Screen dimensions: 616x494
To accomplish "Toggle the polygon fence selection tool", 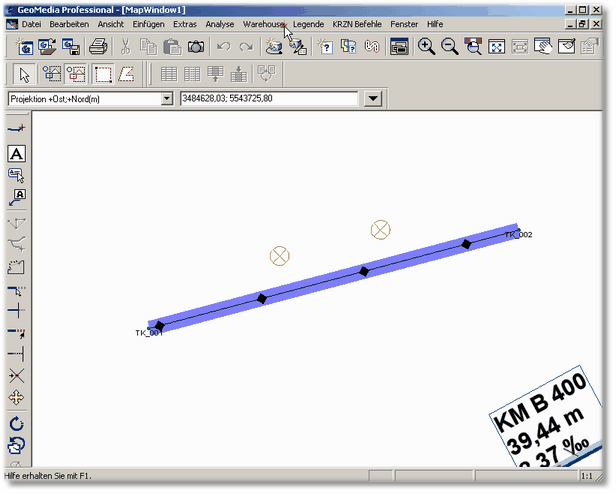I will pyautogui.click(x=127, y=73).
